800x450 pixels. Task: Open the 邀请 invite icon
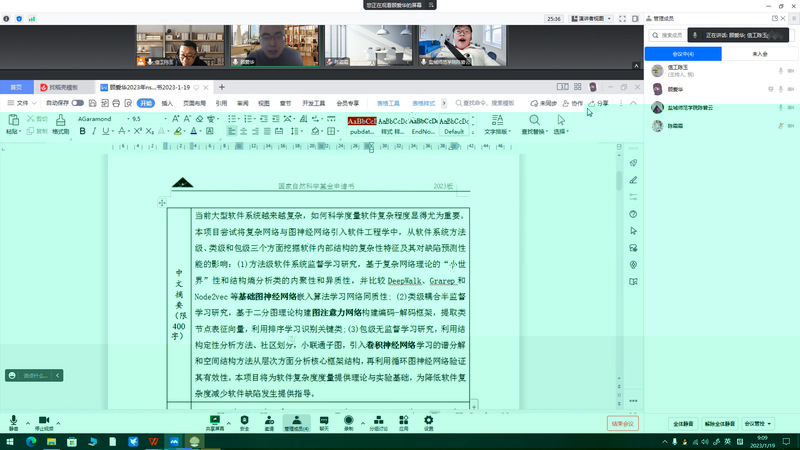[269, 421]
